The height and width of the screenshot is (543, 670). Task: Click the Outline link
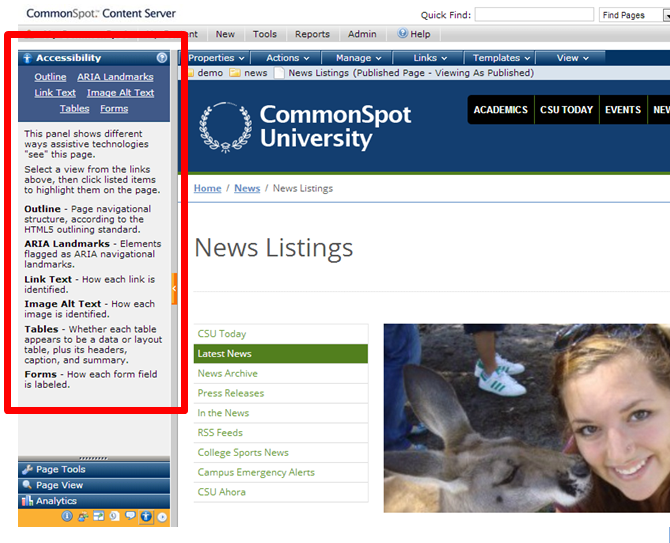(x=50, y=77)
